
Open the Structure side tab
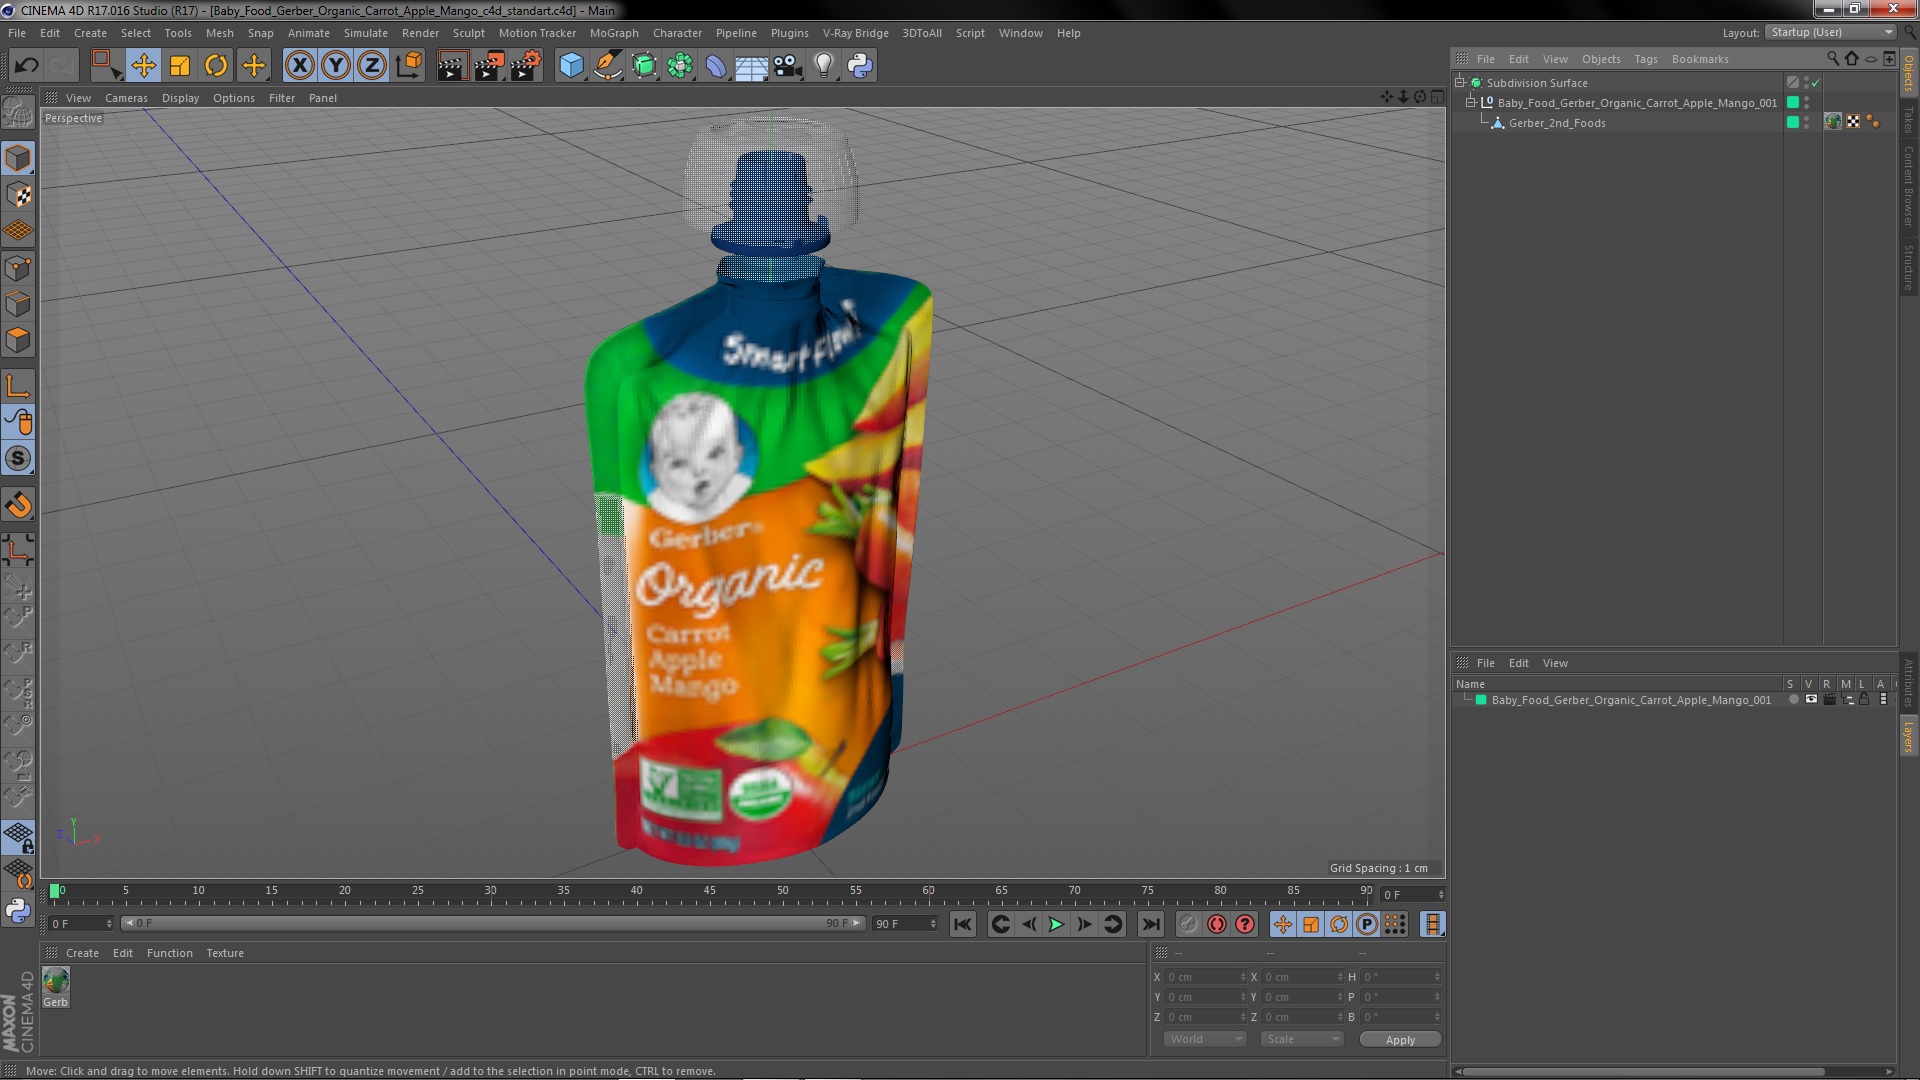tap(1908, 266)
